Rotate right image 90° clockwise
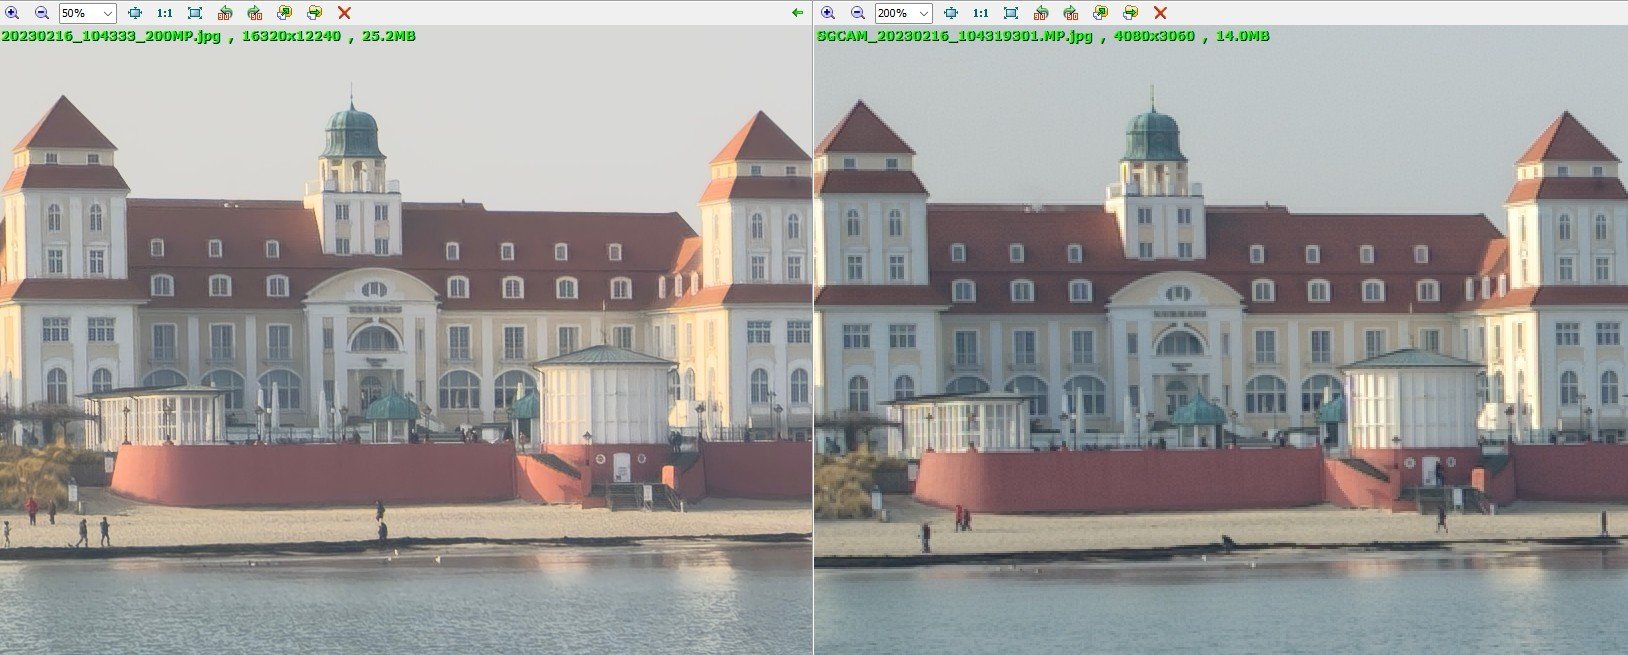This screenshot has width=1628, height=655. click(1070, 13)
